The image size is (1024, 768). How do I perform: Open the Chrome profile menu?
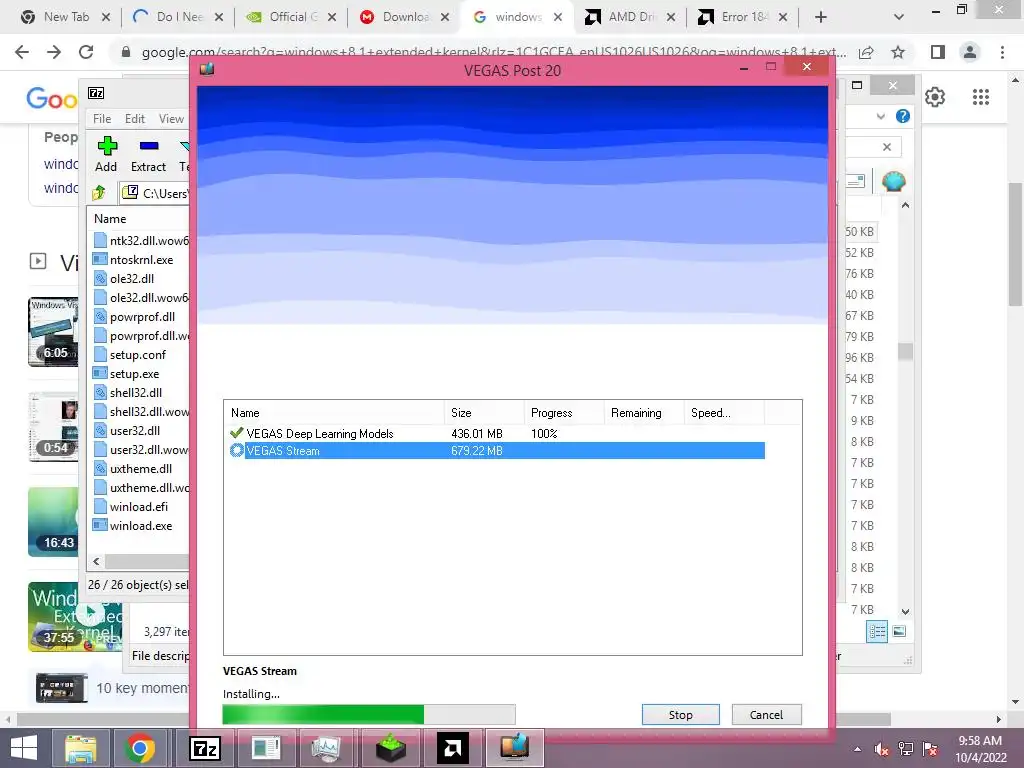[x=970, y=52]
